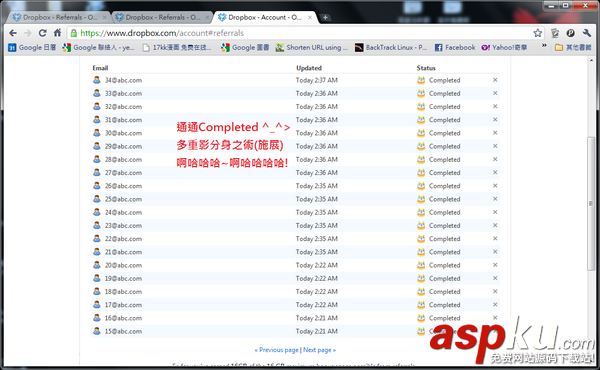
Task: Click the Email column header
Action: click(100, 68)
